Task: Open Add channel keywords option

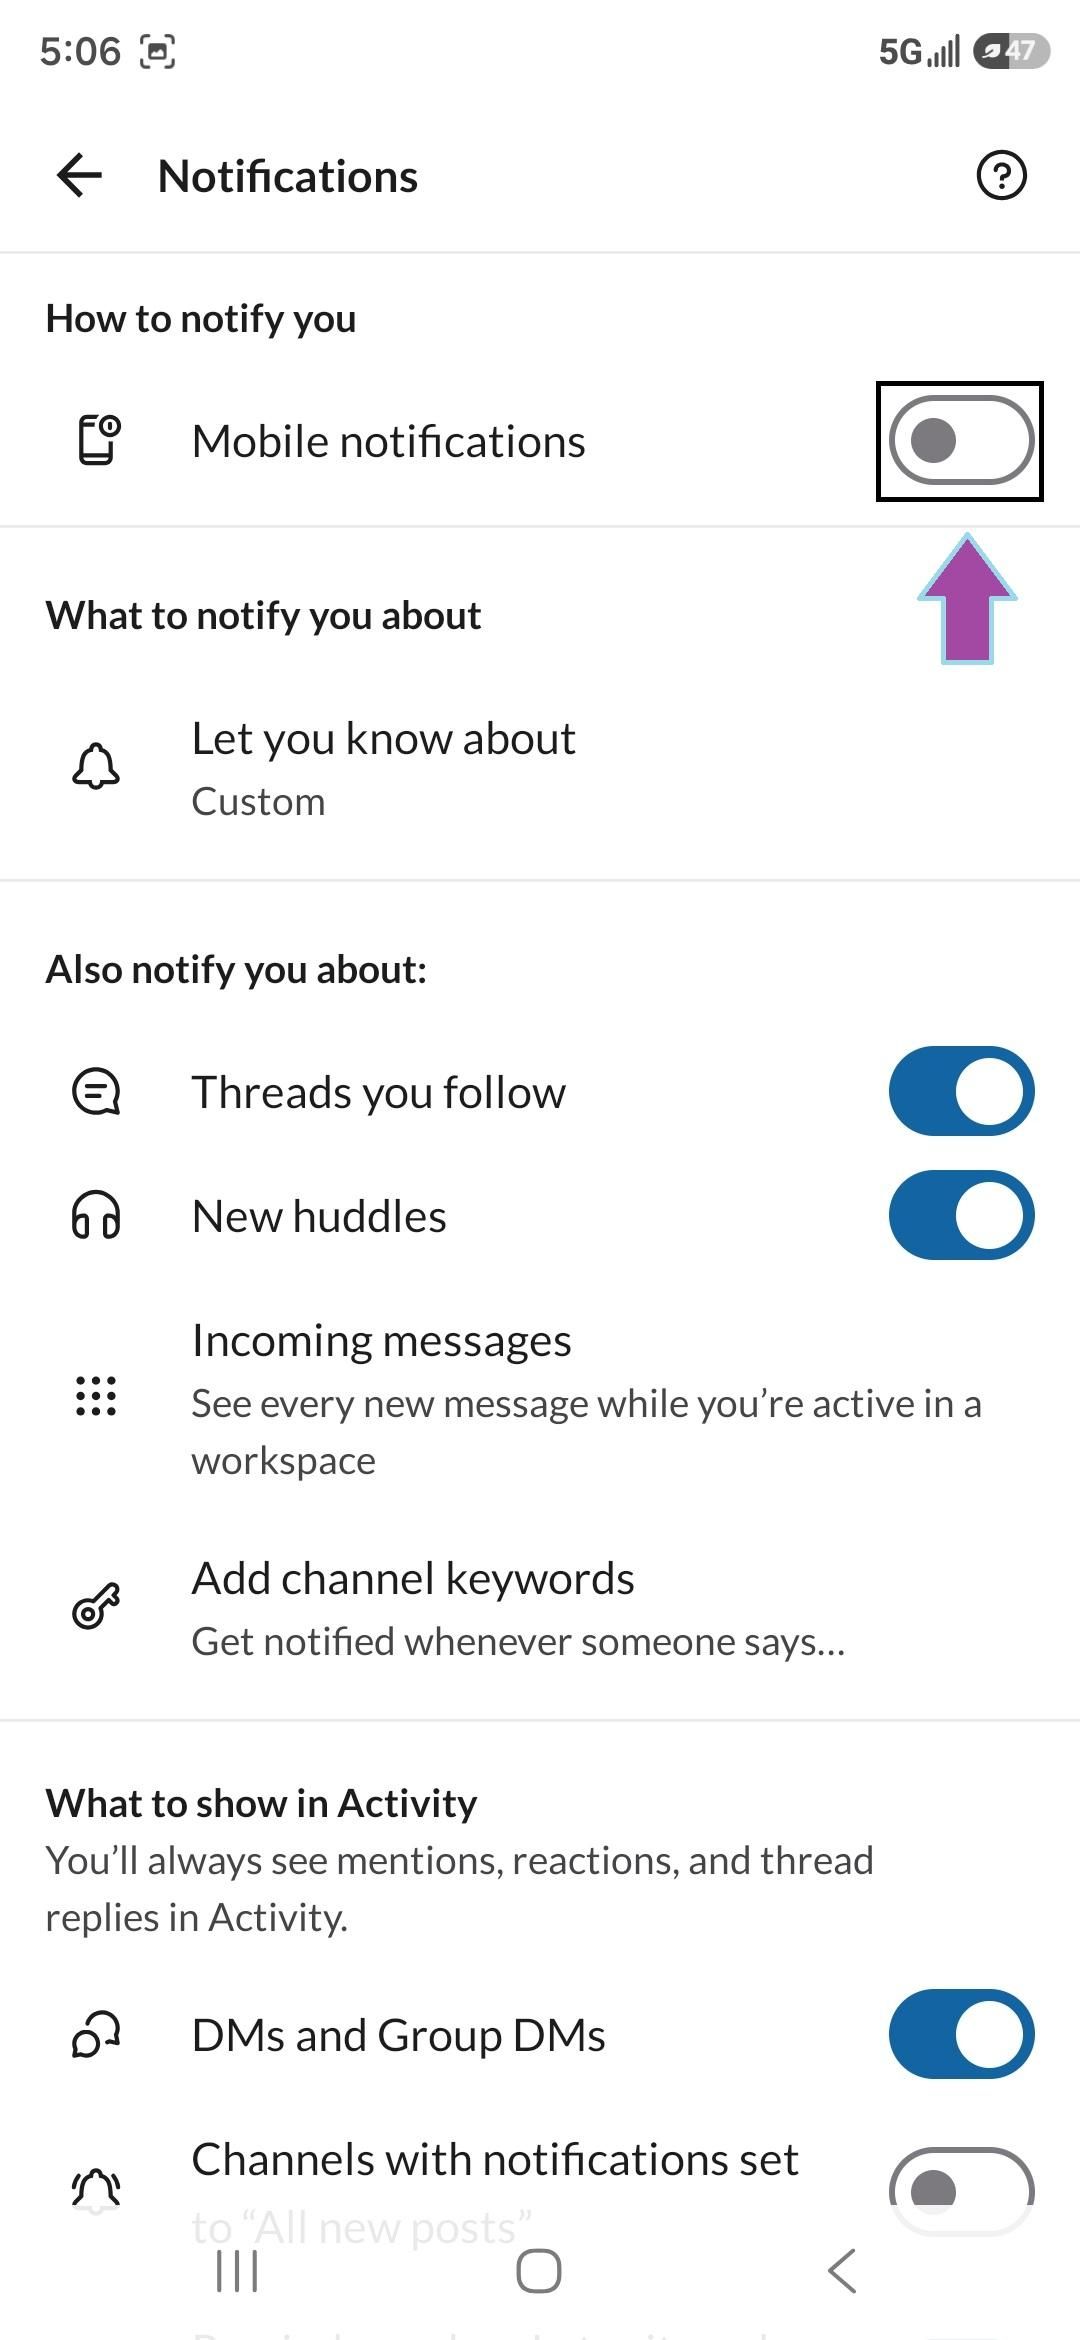Action: (x=540, y=1608)
